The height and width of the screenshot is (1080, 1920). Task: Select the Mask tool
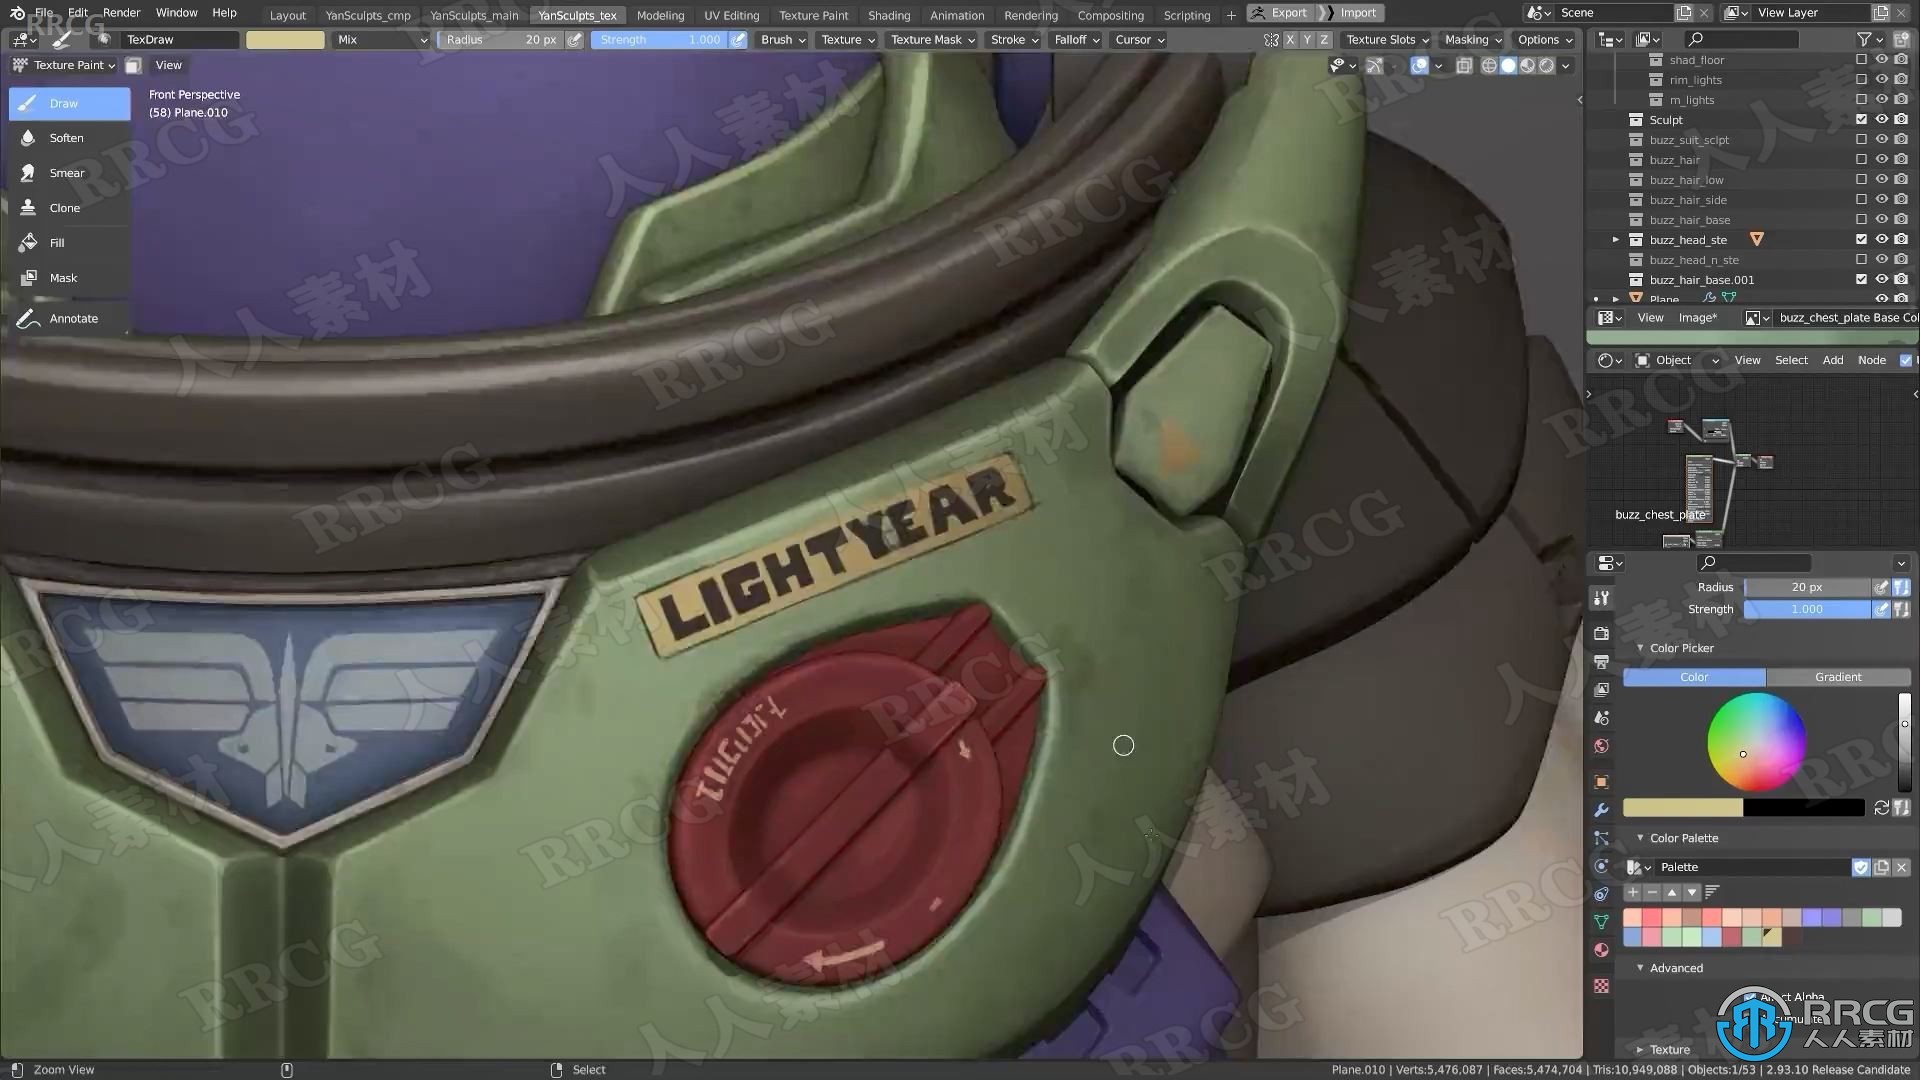pos(62,277)
